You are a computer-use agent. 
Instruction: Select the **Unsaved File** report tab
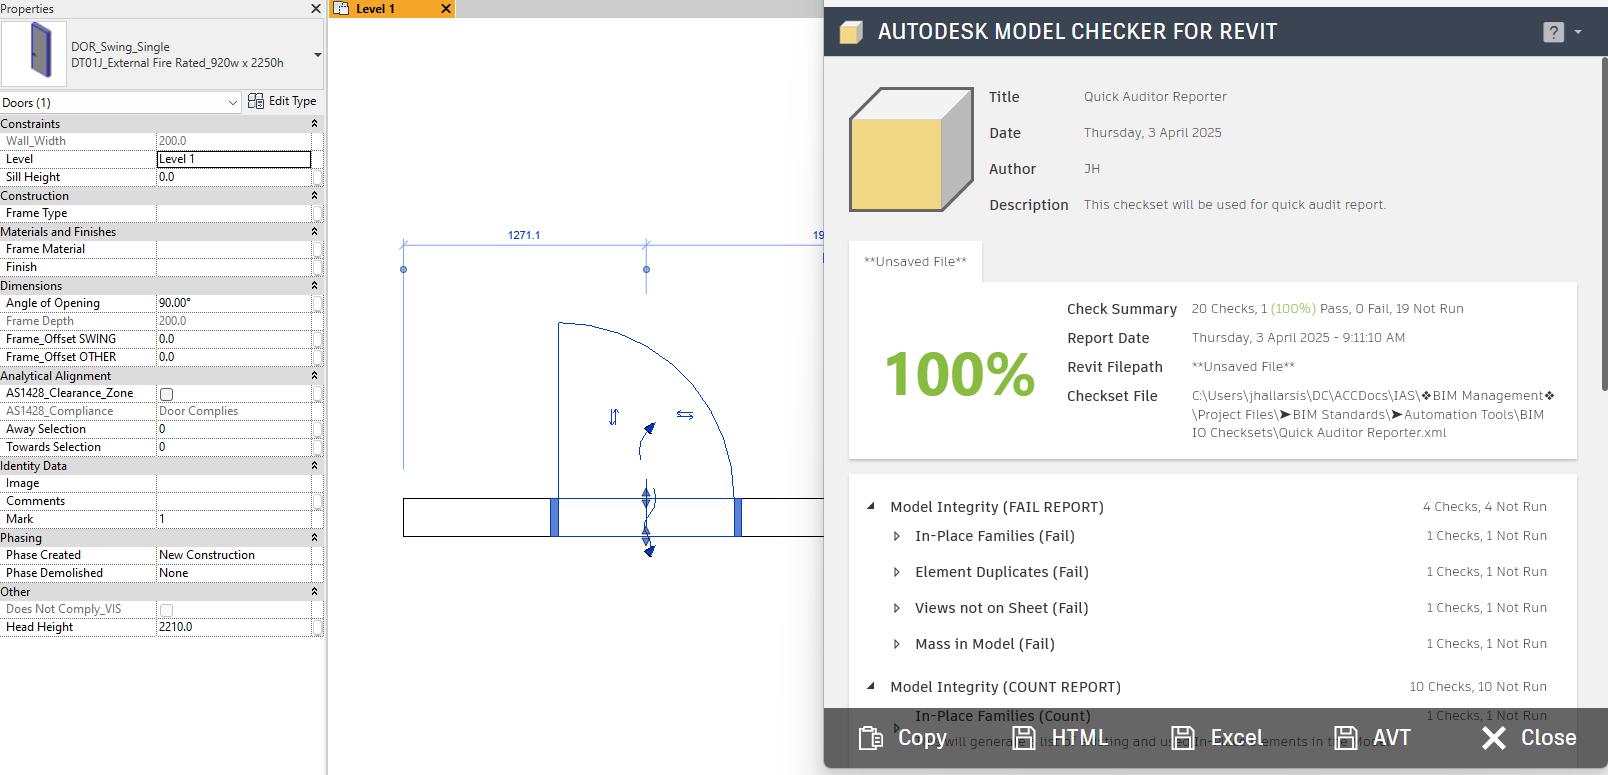(915, 262)
